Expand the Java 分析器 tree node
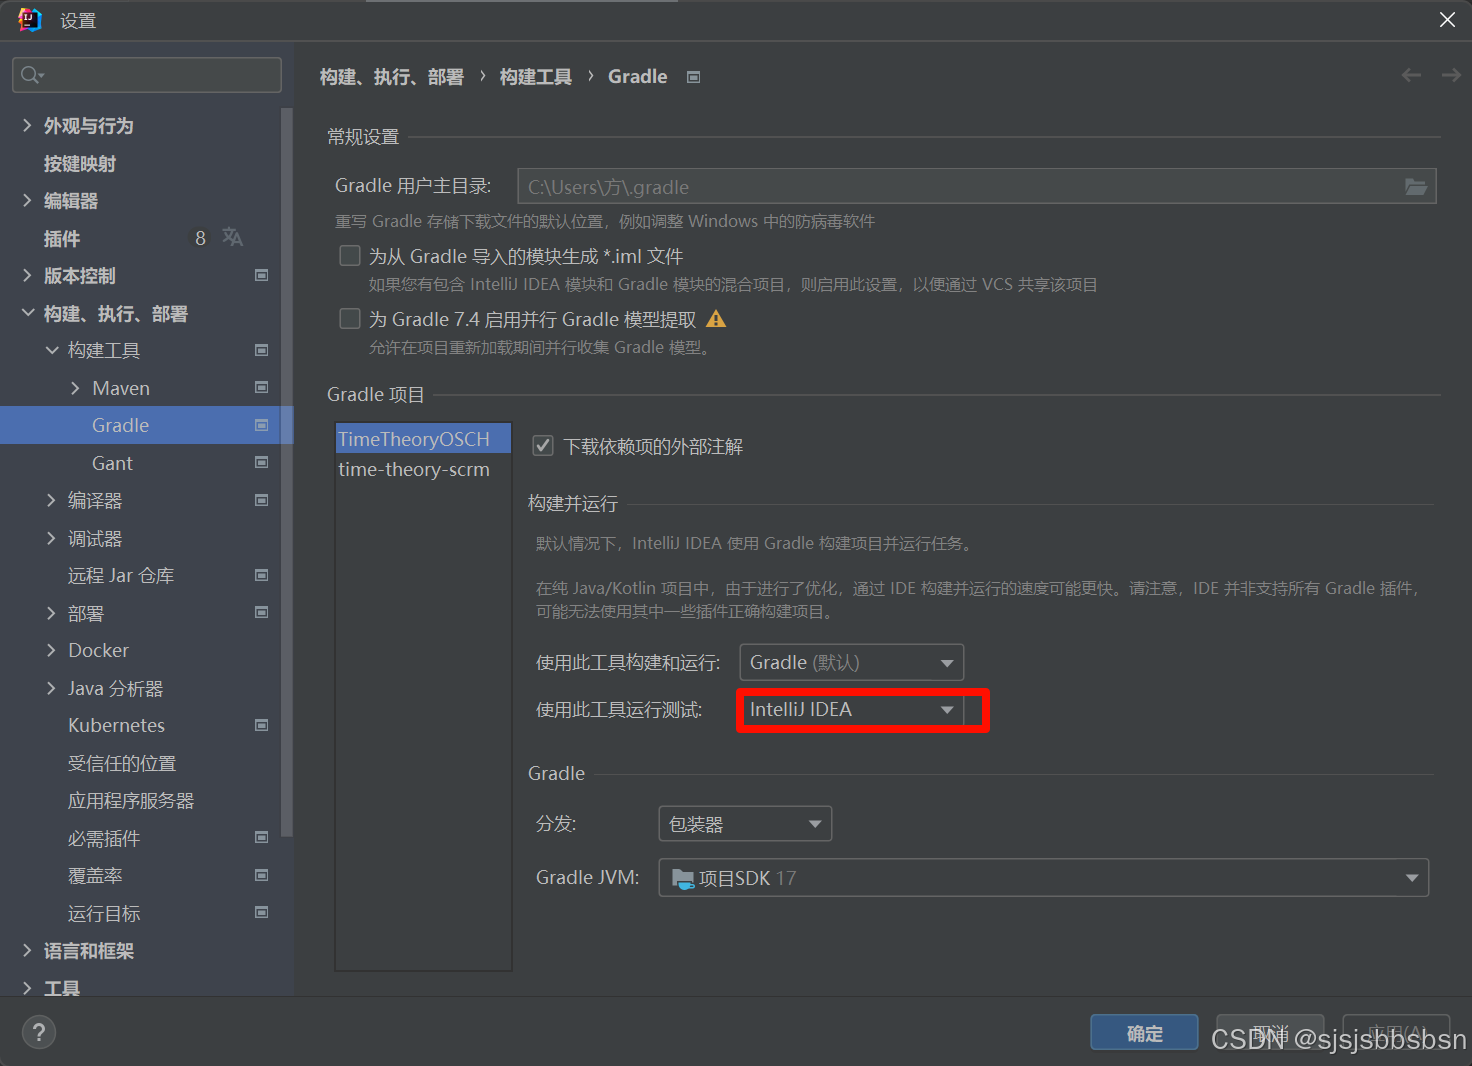 (x=51, y=688)
